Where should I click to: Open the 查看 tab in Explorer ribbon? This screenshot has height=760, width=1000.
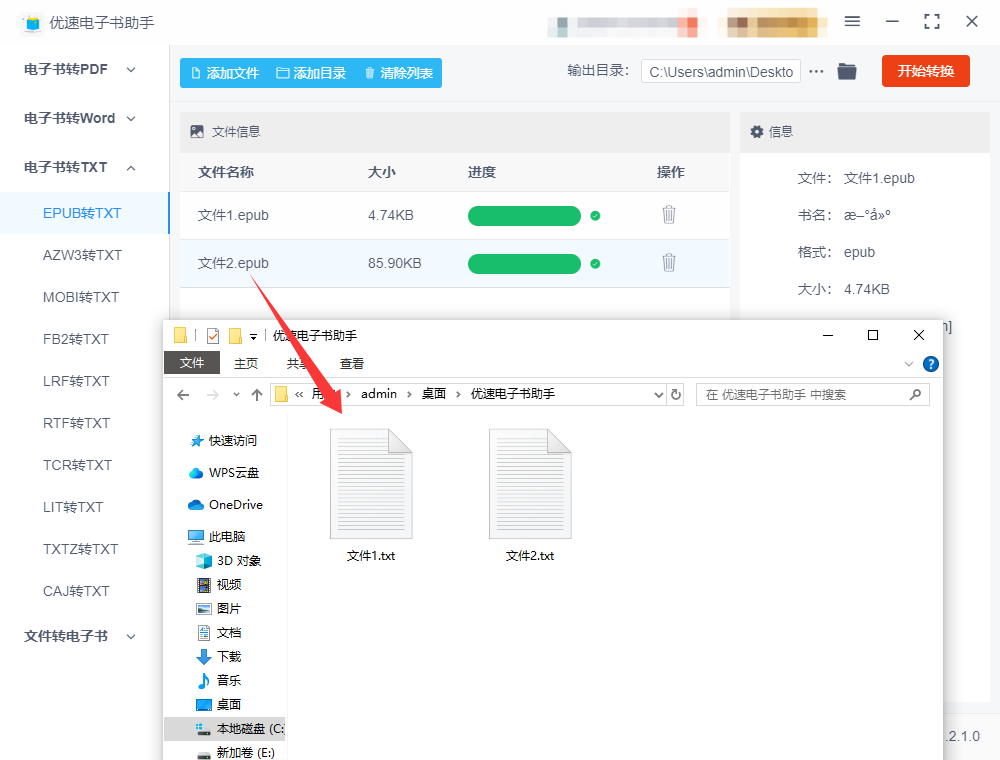(x=352, y=363)
